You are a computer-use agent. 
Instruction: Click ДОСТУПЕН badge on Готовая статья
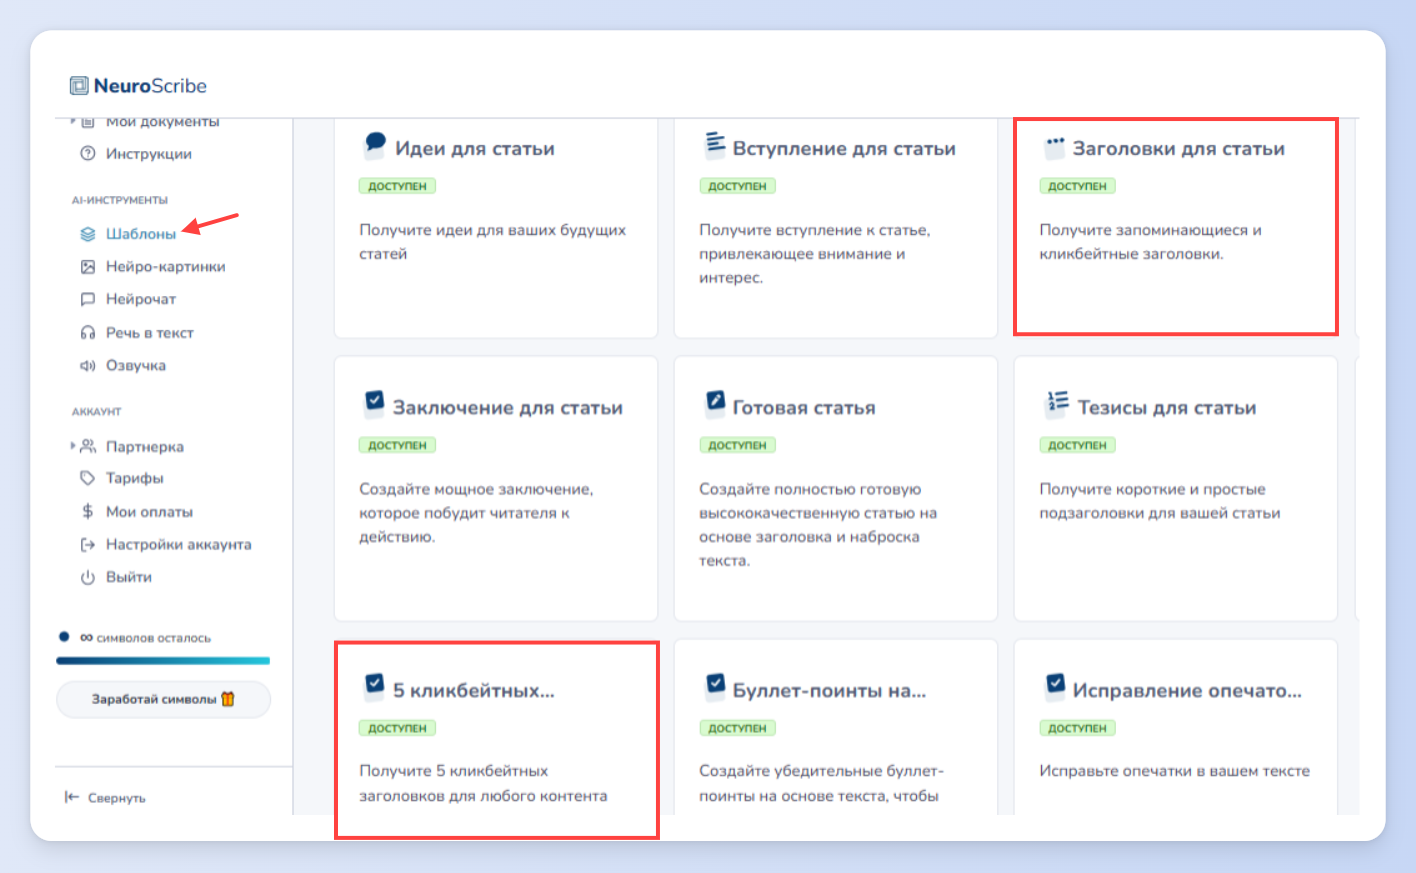[x=737, y=445]
